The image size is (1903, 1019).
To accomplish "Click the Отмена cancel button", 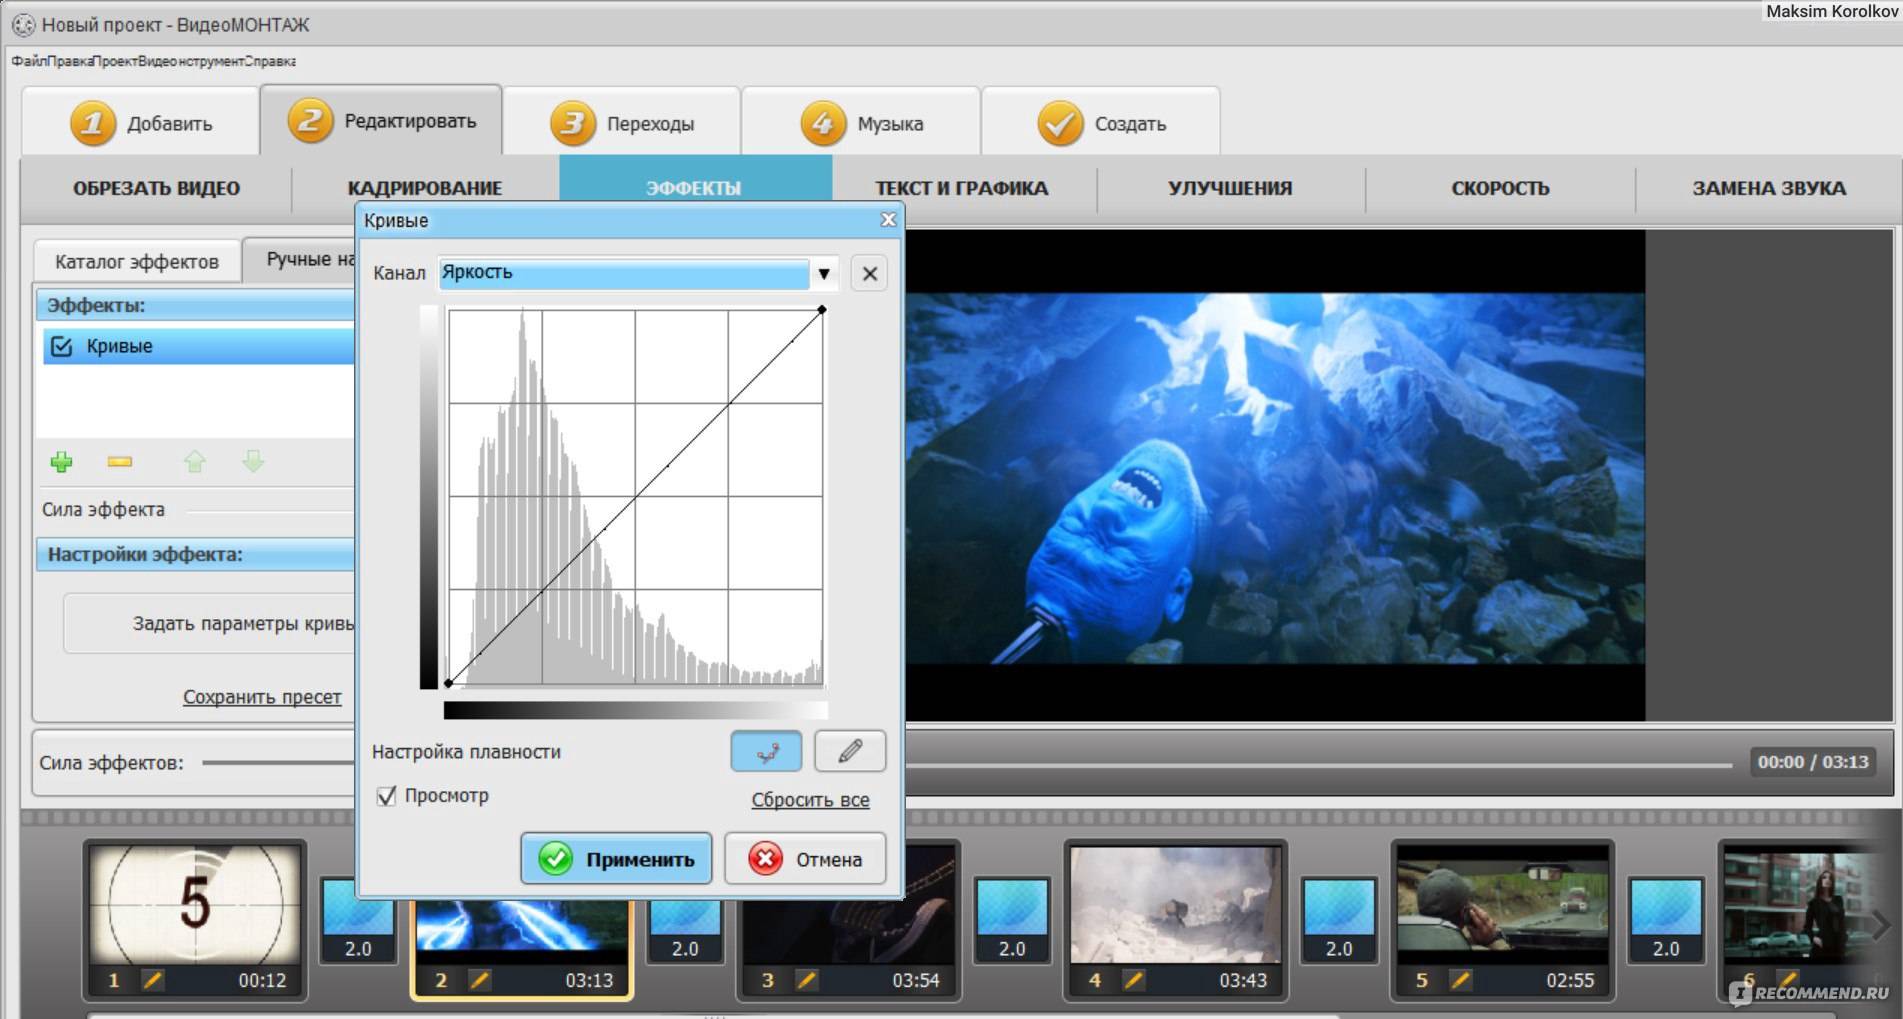I will click(x=805, y=859).
